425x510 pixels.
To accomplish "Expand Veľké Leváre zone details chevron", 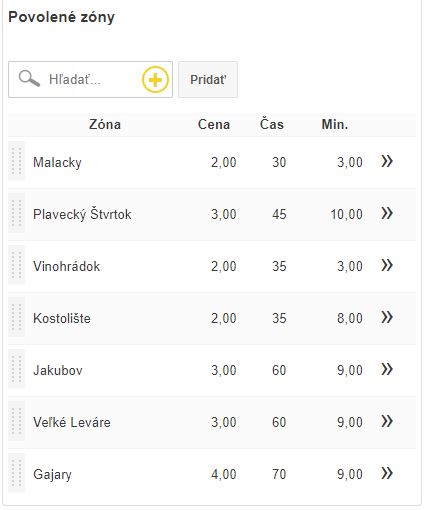I will tap(387, 421).
